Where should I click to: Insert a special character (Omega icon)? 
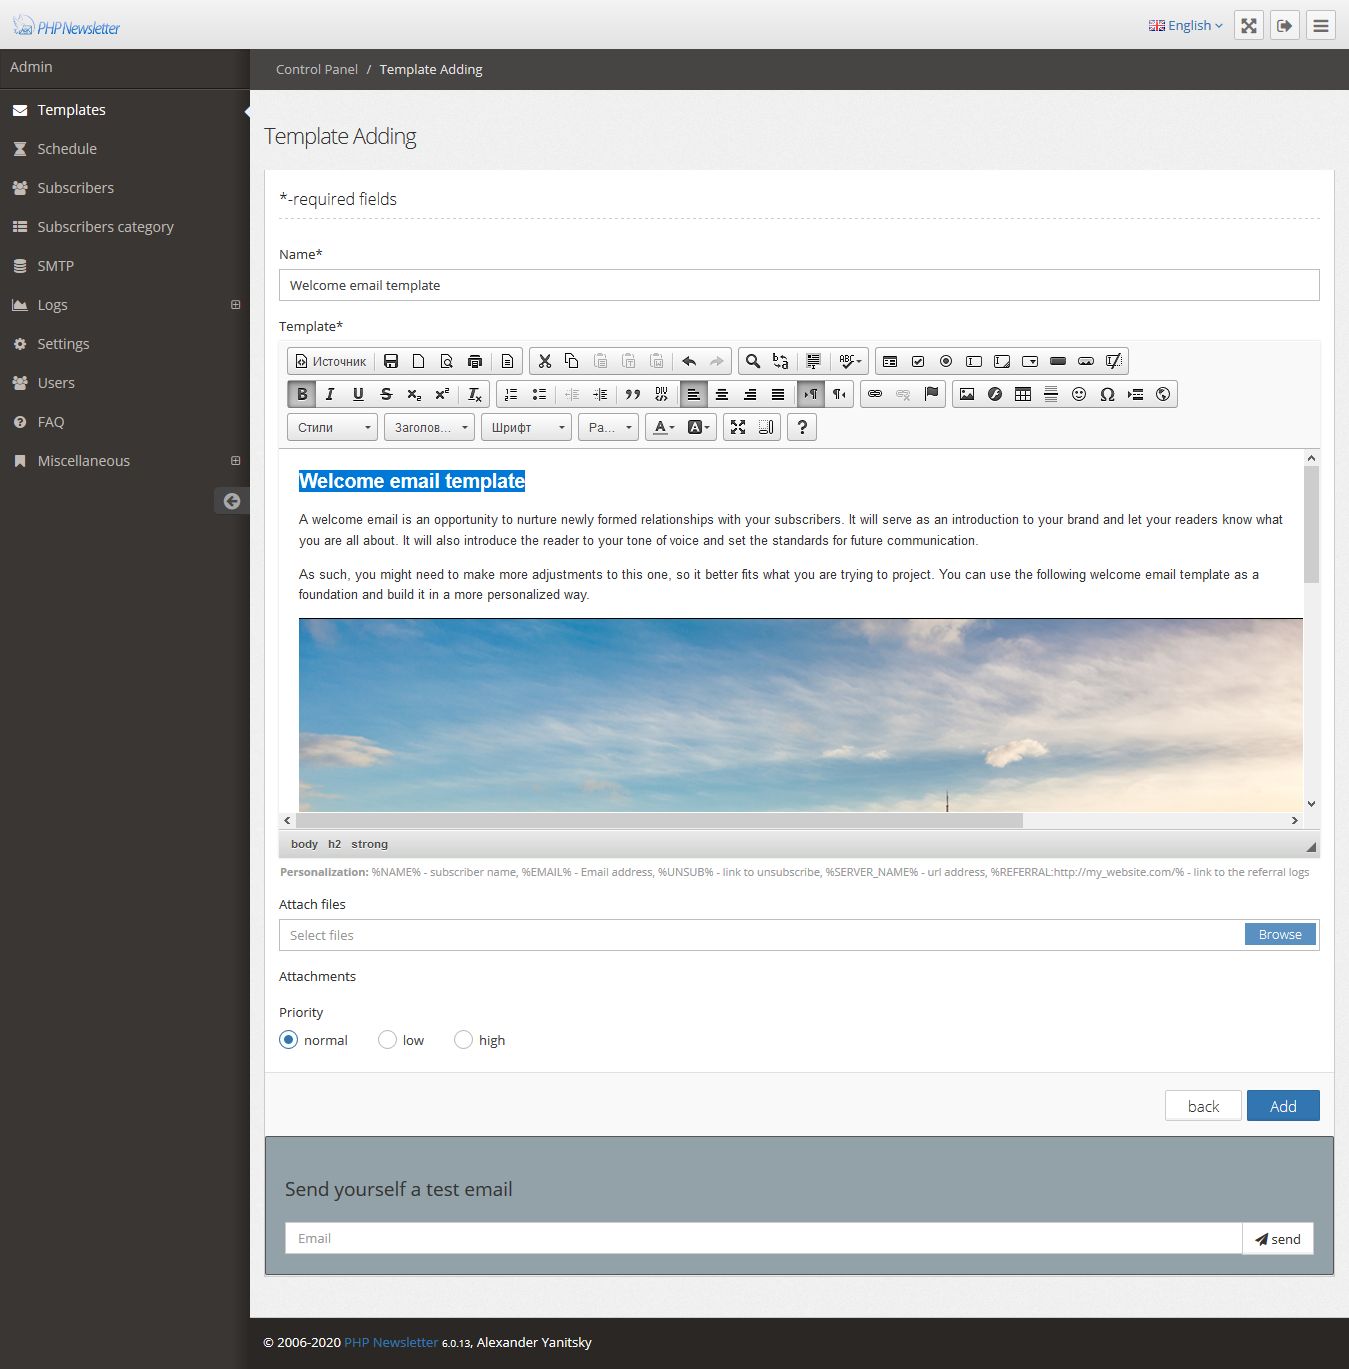tap(1107, 394)
